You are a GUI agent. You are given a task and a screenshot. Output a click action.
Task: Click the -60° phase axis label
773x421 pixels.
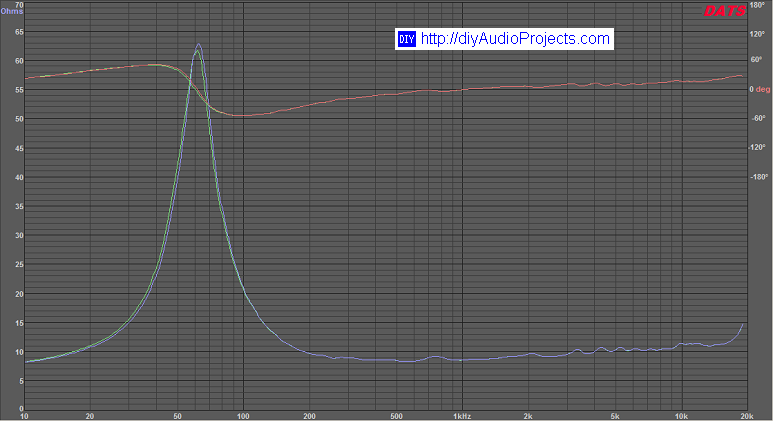[758, 118]
